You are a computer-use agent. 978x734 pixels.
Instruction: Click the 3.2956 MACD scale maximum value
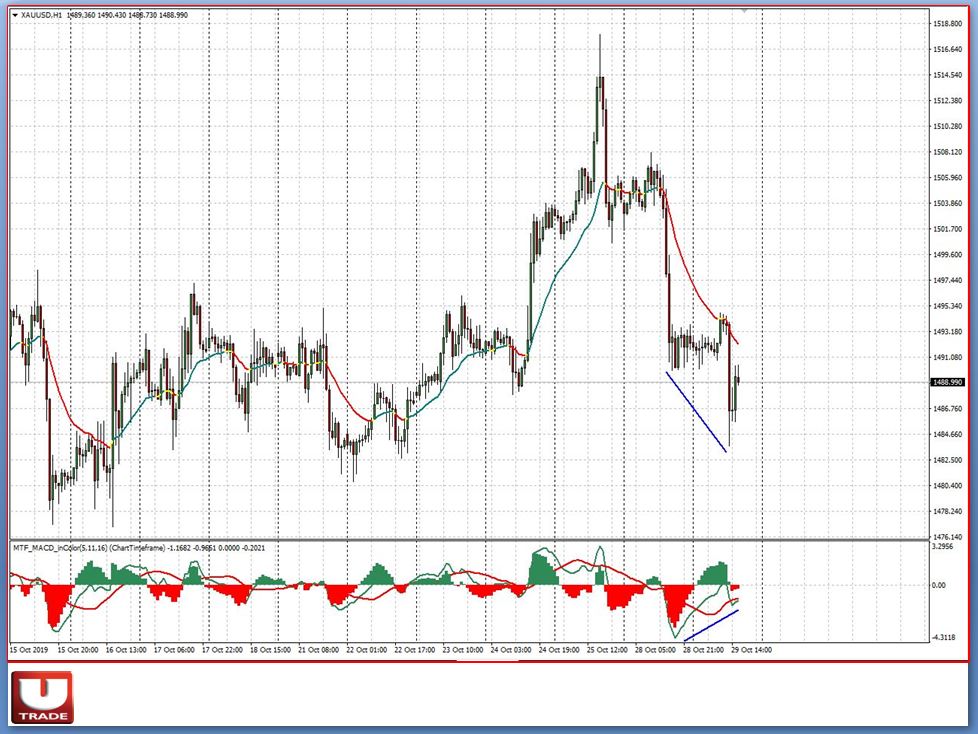coord(940,547)
